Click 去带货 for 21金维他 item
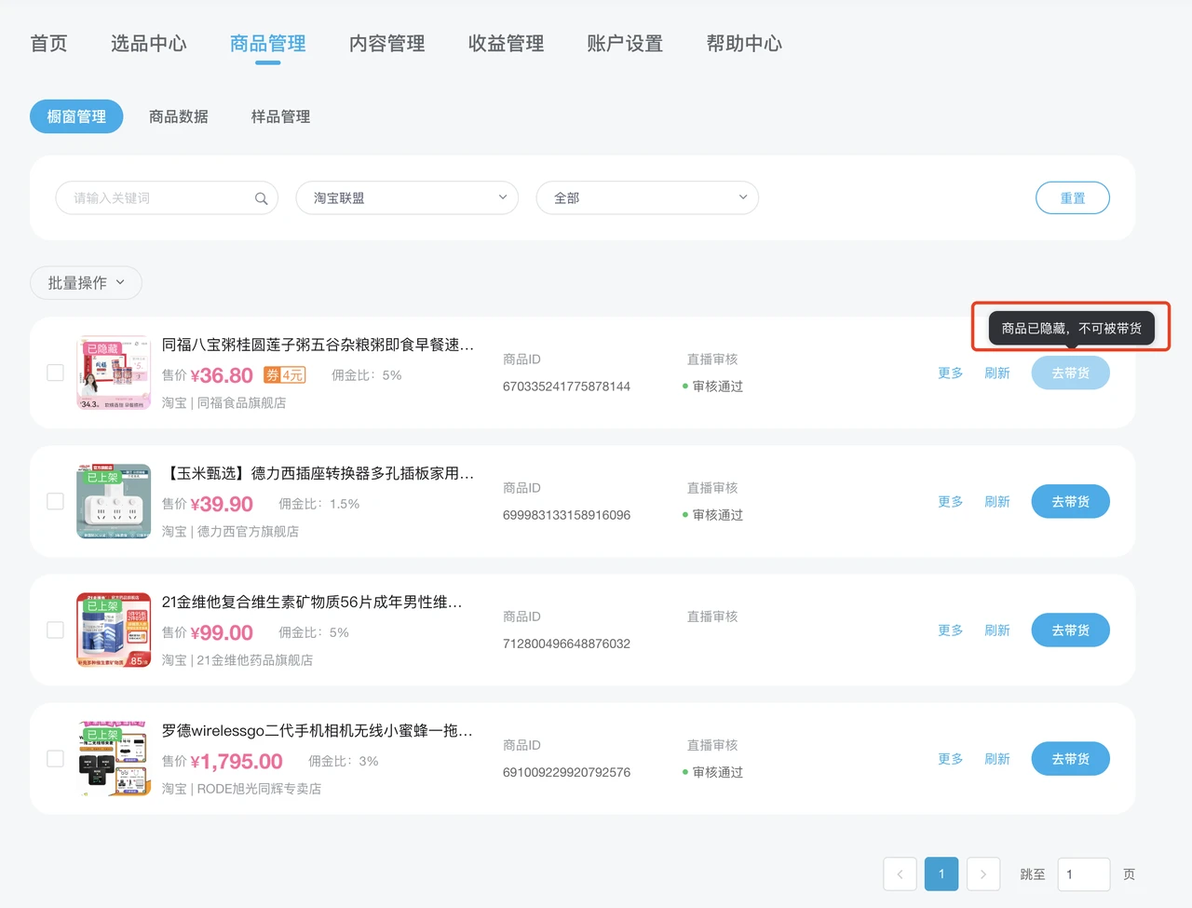Screen dimensions: 1192x908 [x=1070, y=630]
